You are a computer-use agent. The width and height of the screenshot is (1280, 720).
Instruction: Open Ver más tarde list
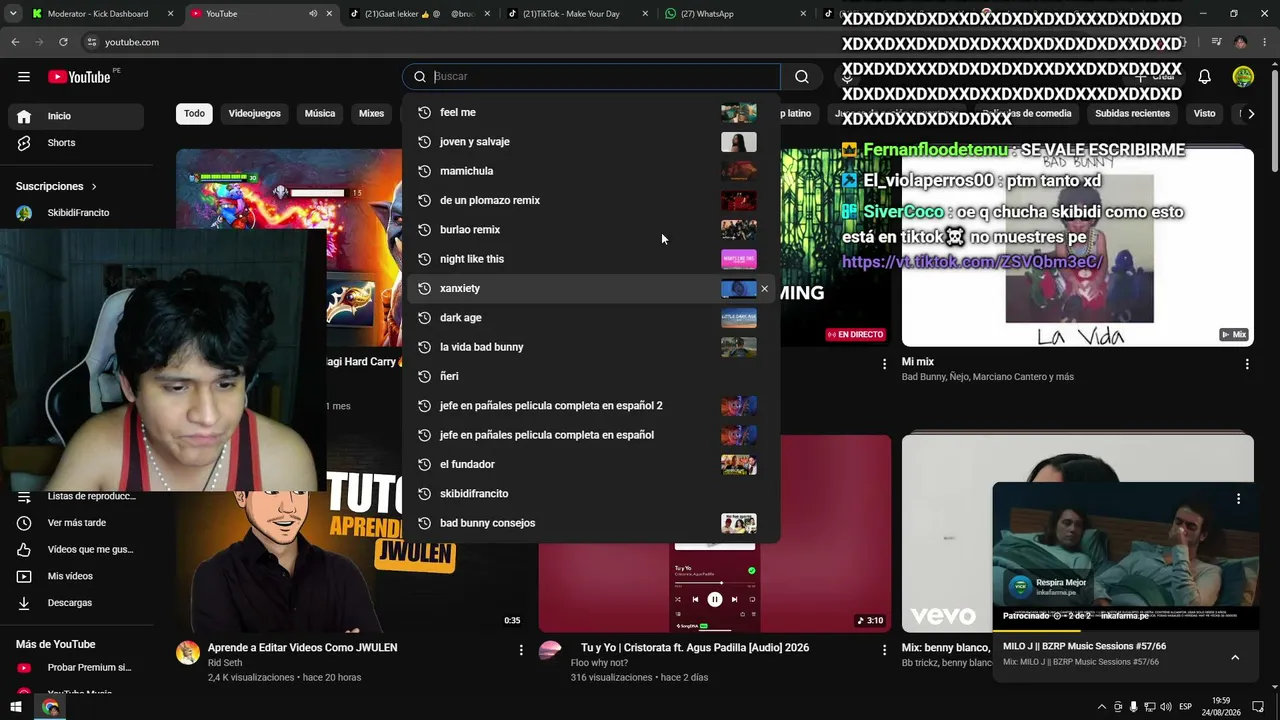(x=76, y=523)
